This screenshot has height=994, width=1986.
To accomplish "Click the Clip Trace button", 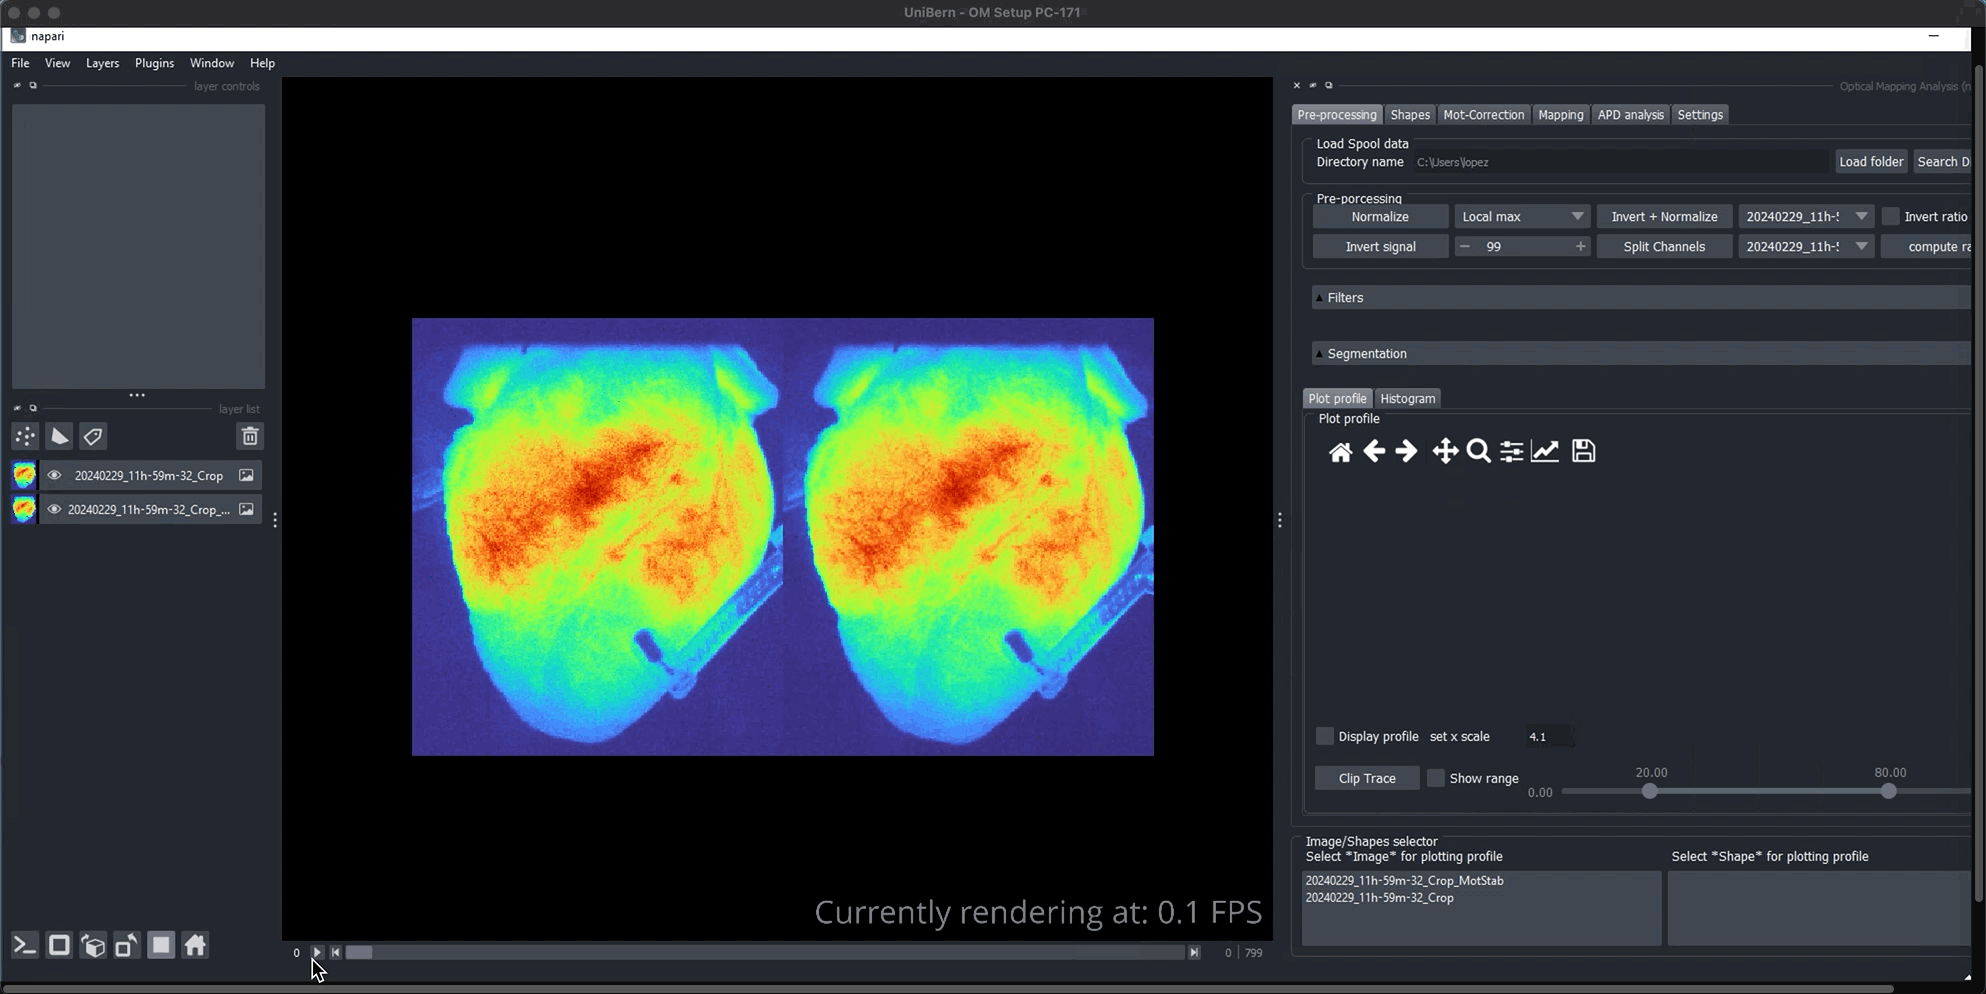I will [x=1367, y=779].
